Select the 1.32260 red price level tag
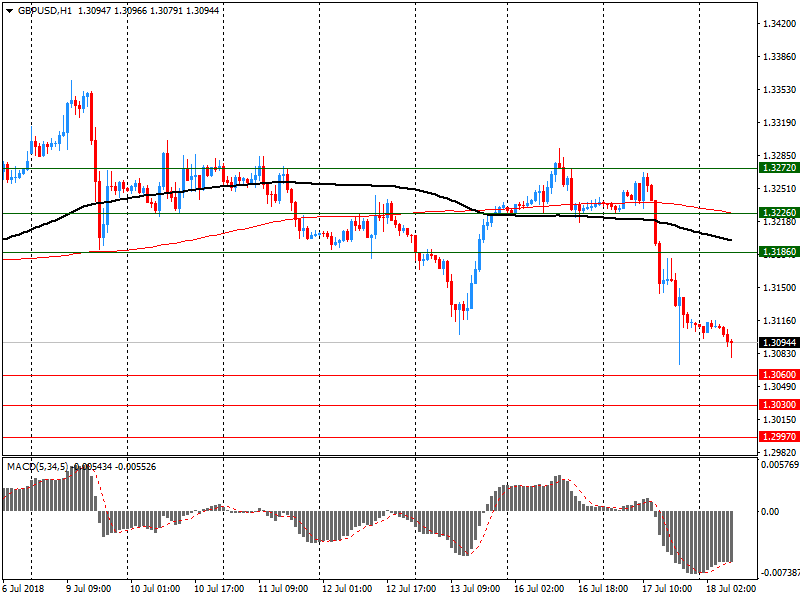The height and width of the screenshot is (600, 800). [x=775, y=213]
